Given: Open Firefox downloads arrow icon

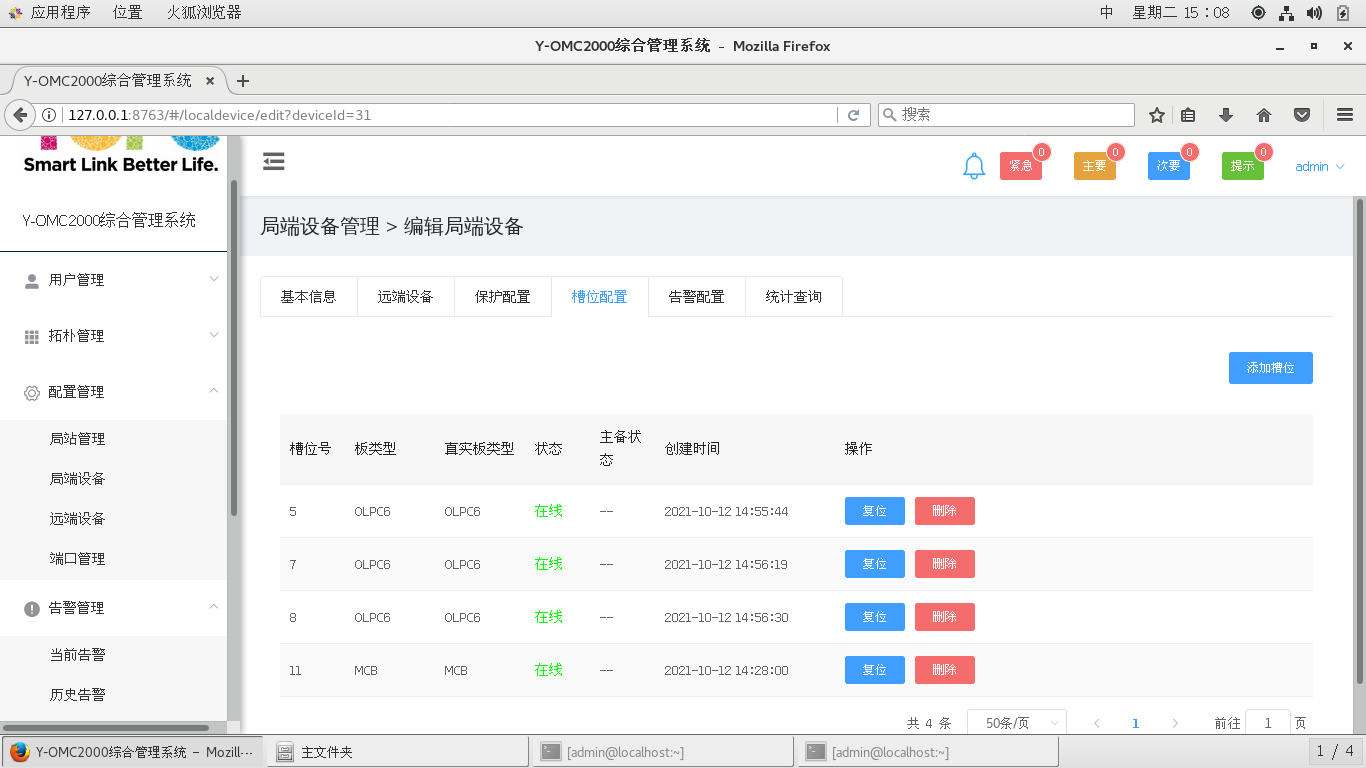Looking at the screenshot, I should pyautogui.click(x=1226, y=115).
